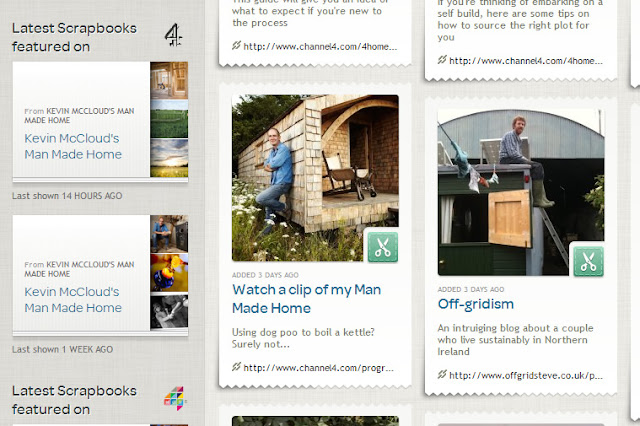Click the scissors clip icon on Off-gridism photo
Screen dimensions: 640x426
588,261
